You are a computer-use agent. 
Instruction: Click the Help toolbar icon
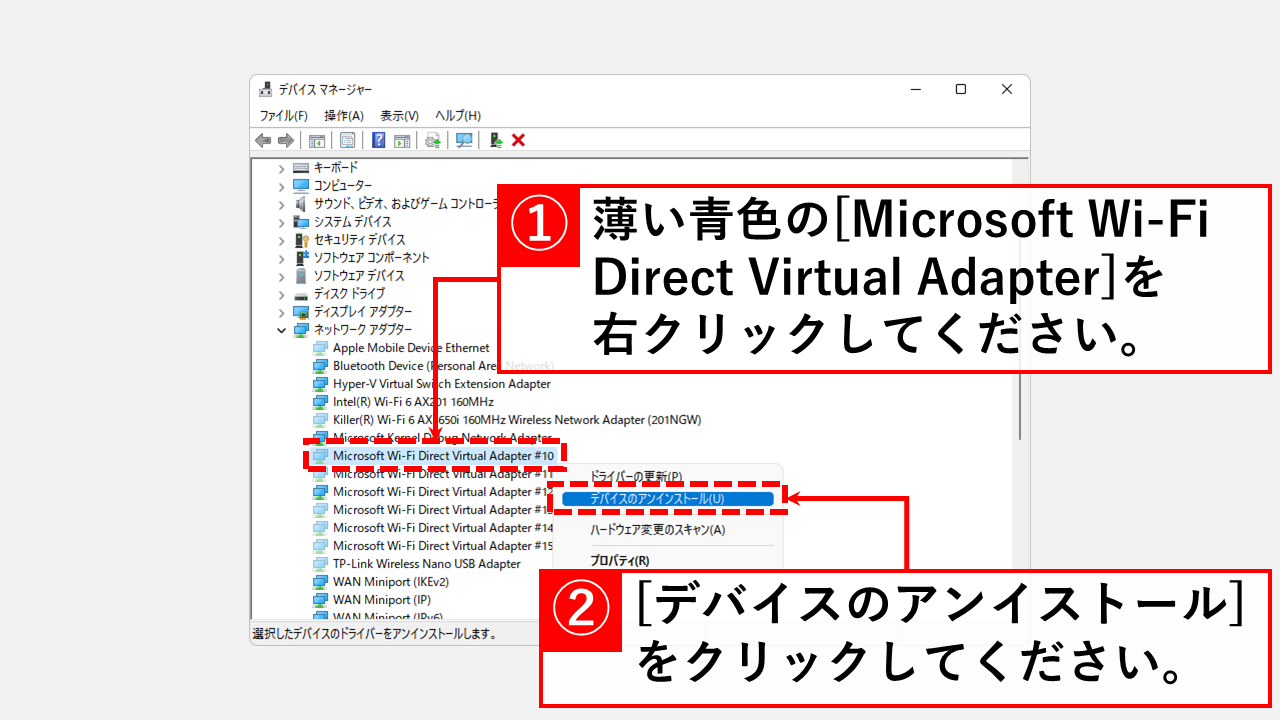click(x=377, y=140)
